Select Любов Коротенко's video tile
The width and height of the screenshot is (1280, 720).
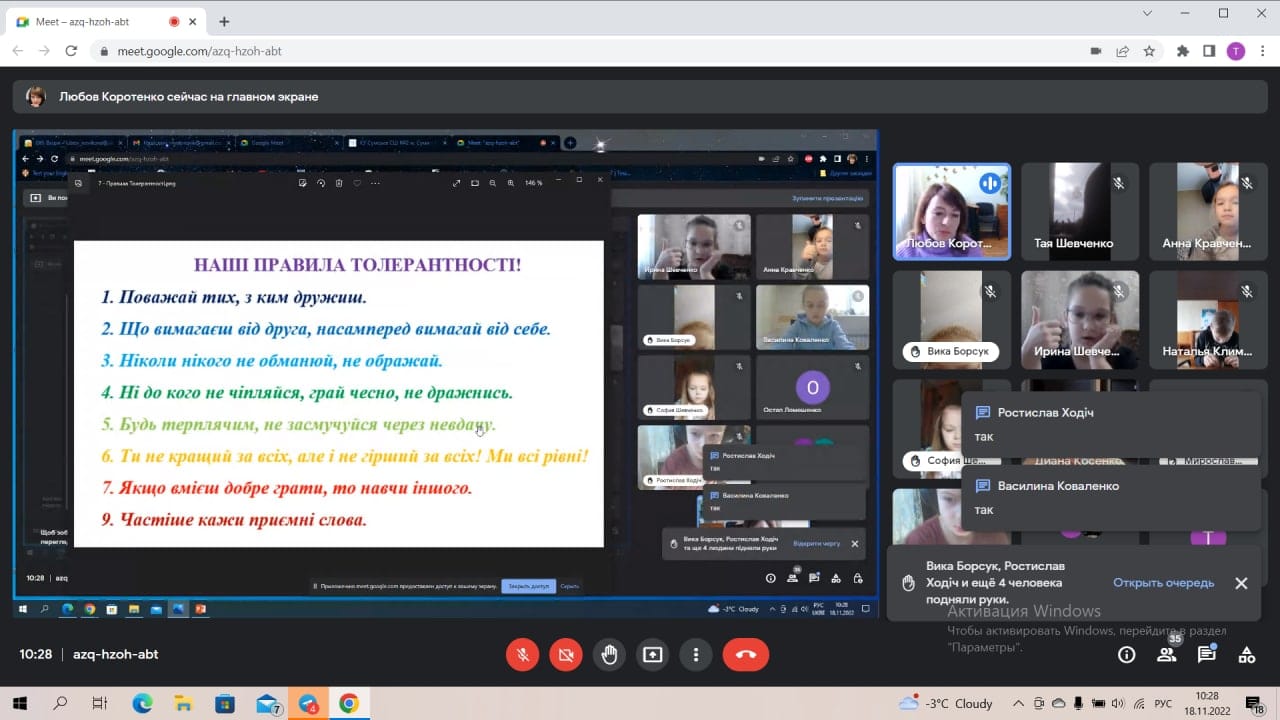[x=951, y=211]
